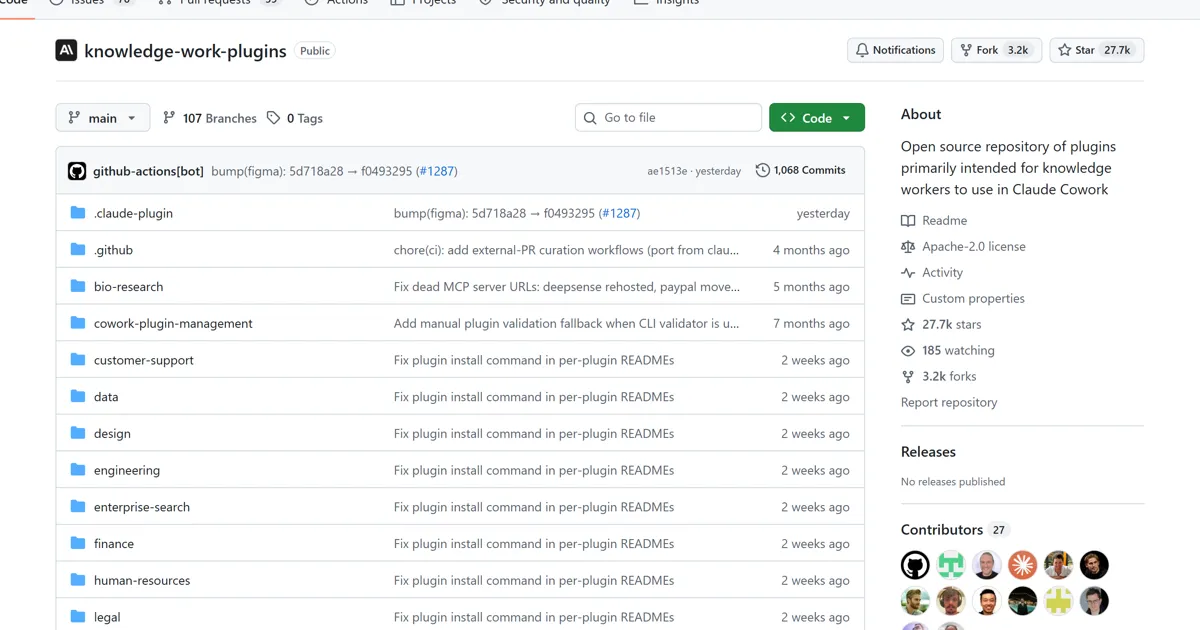Click the folder icon for .claude-plugin
Viewport: 1200px width, 630px height.
[x=78, y=213]
